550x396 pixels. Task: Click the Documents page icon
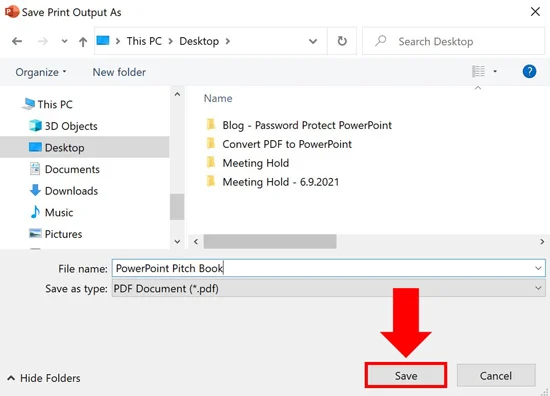coord(35,169)
